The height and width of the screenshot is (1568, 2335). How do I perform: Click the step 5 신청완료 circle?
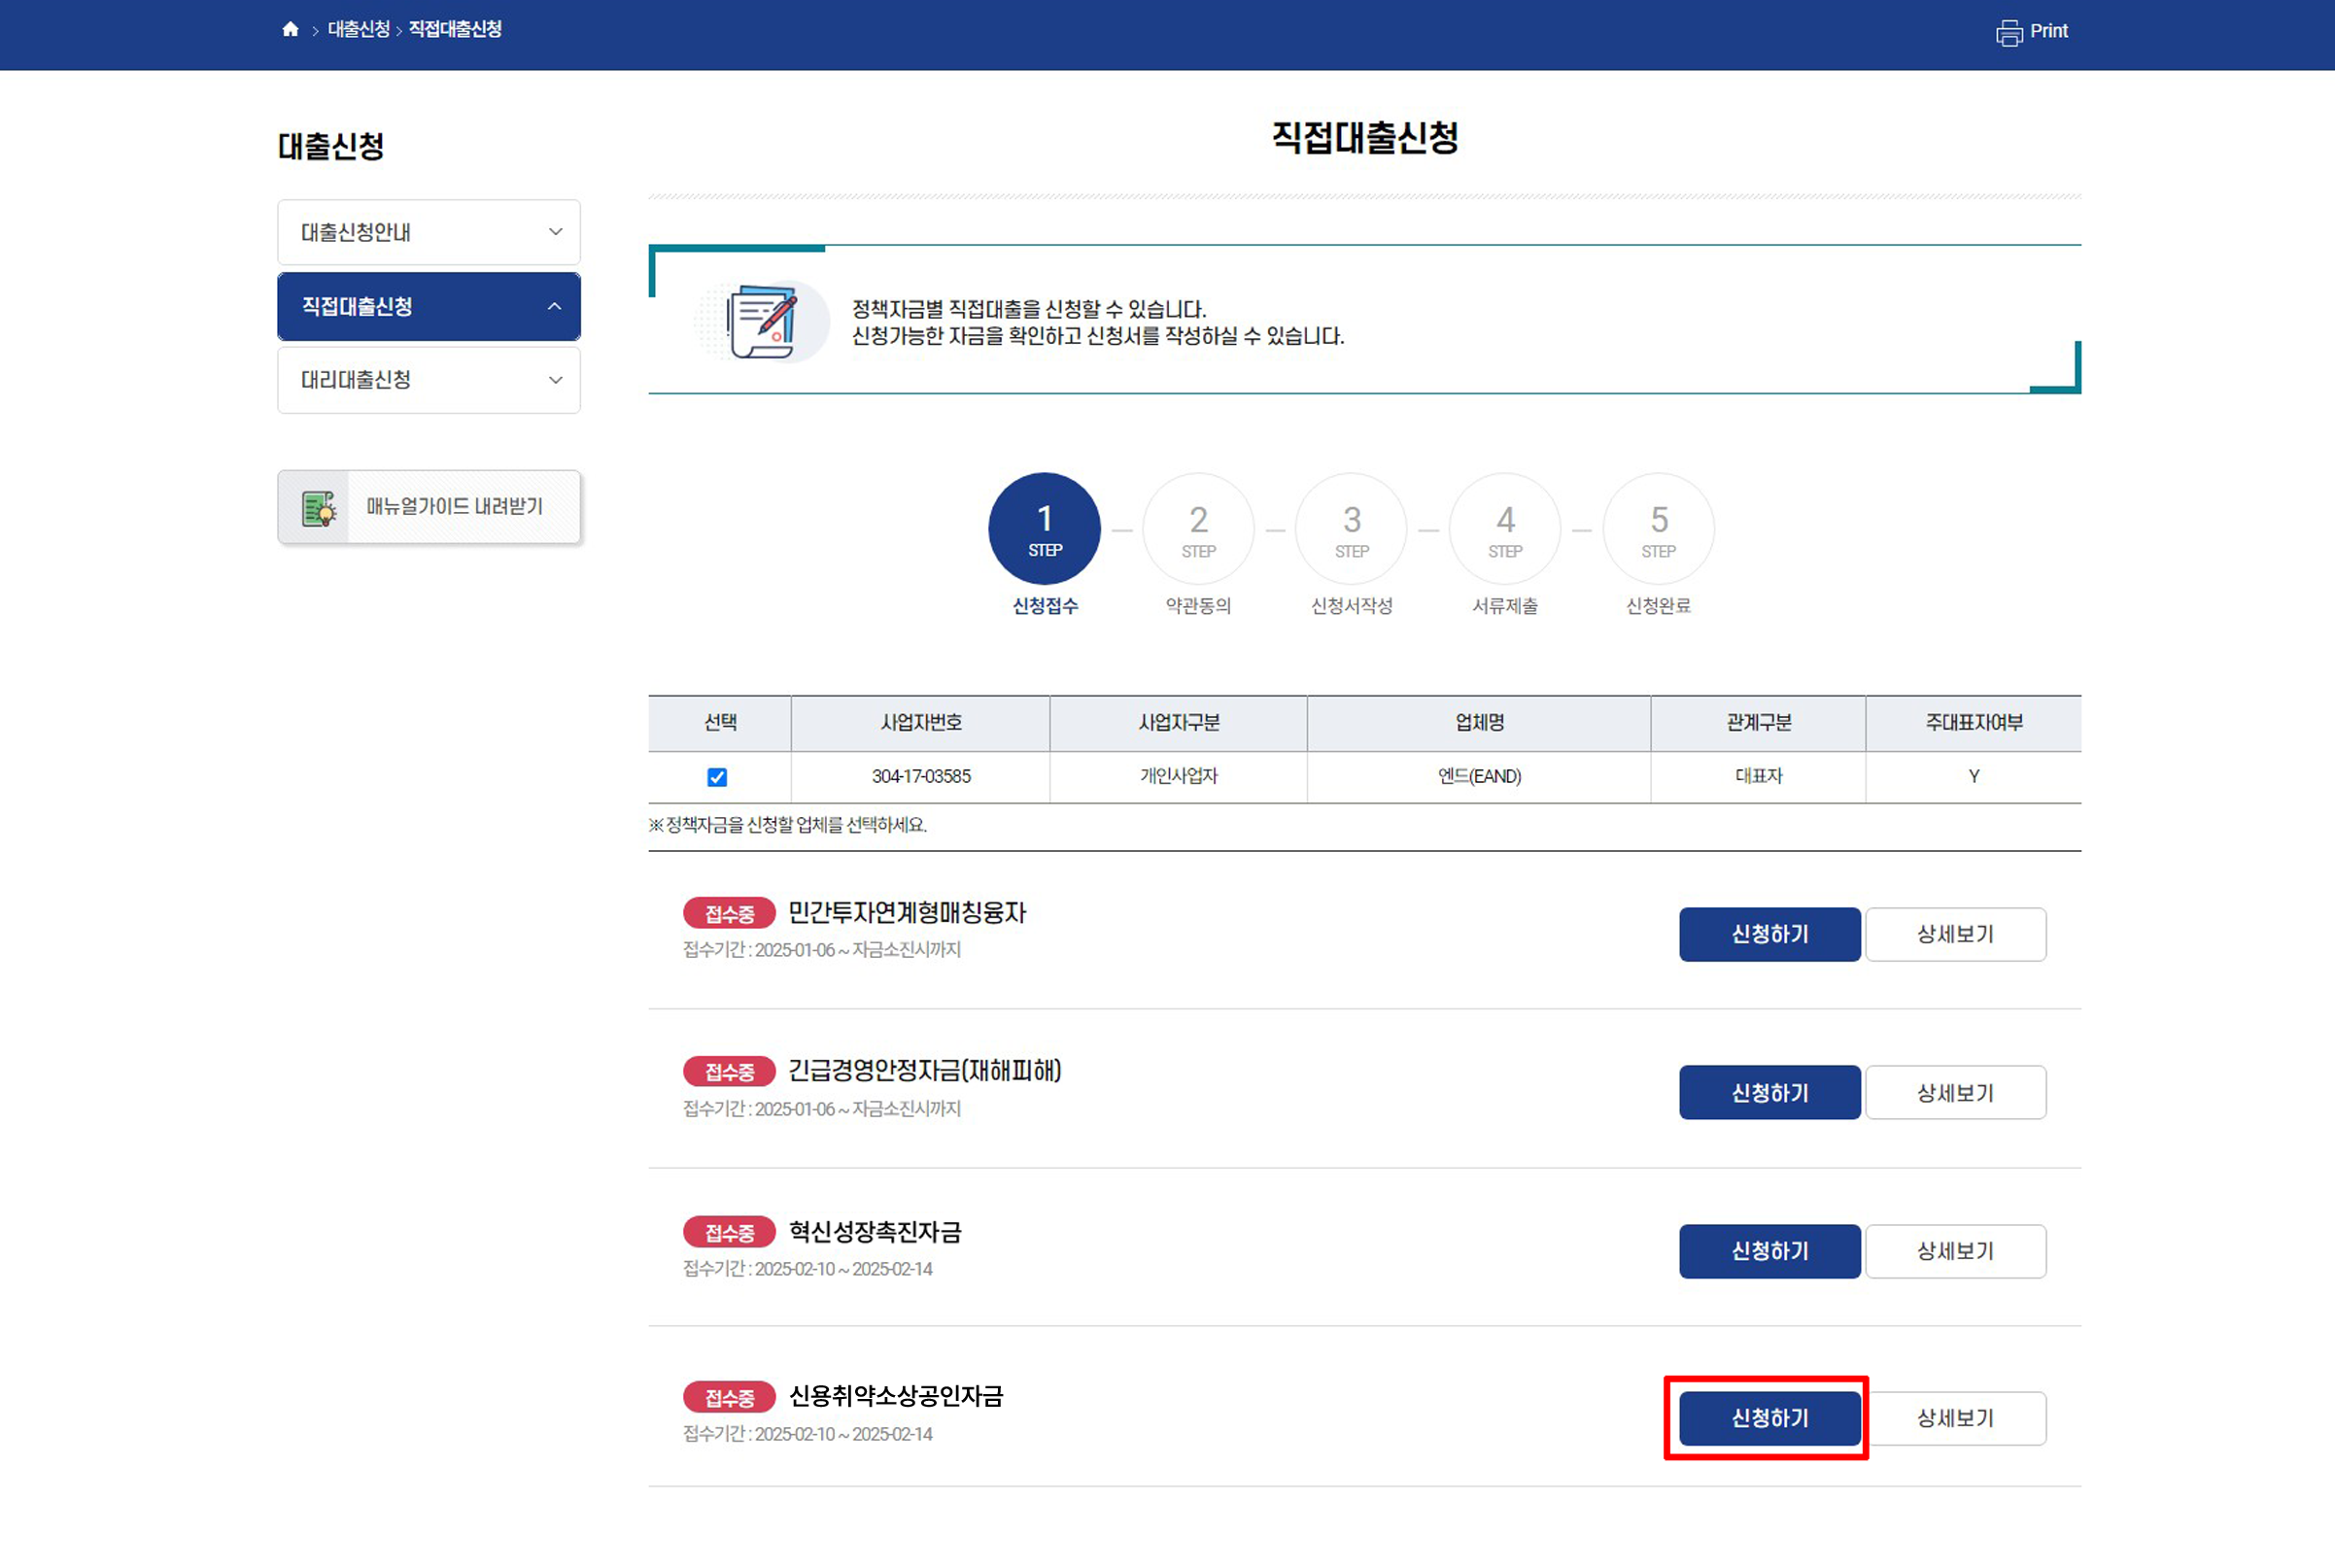coord(1658,528)
